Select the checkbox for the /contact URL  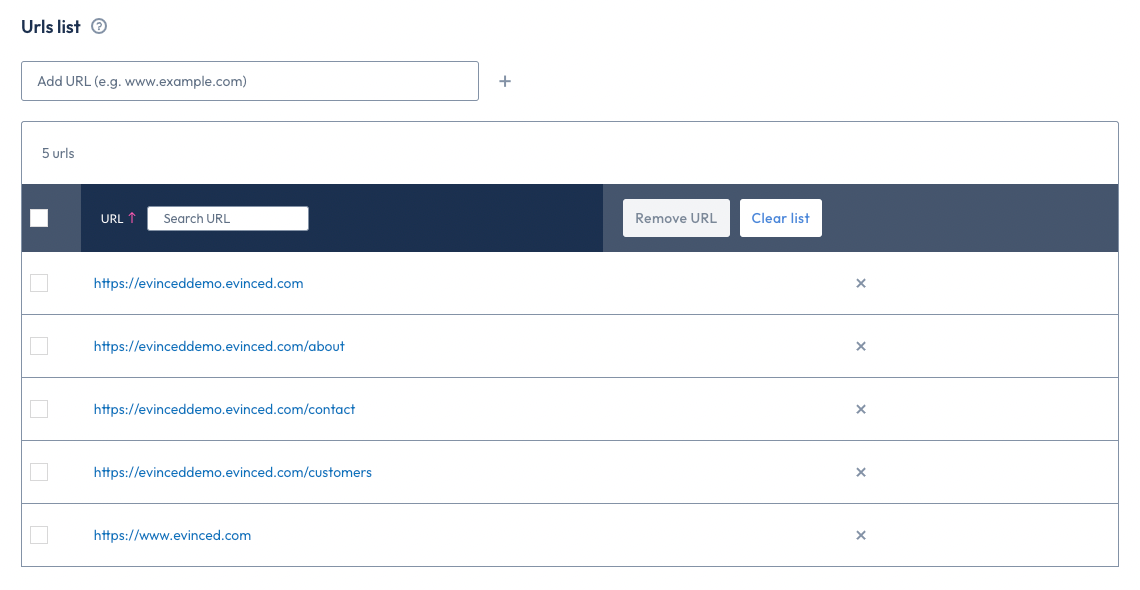(39, 409)
